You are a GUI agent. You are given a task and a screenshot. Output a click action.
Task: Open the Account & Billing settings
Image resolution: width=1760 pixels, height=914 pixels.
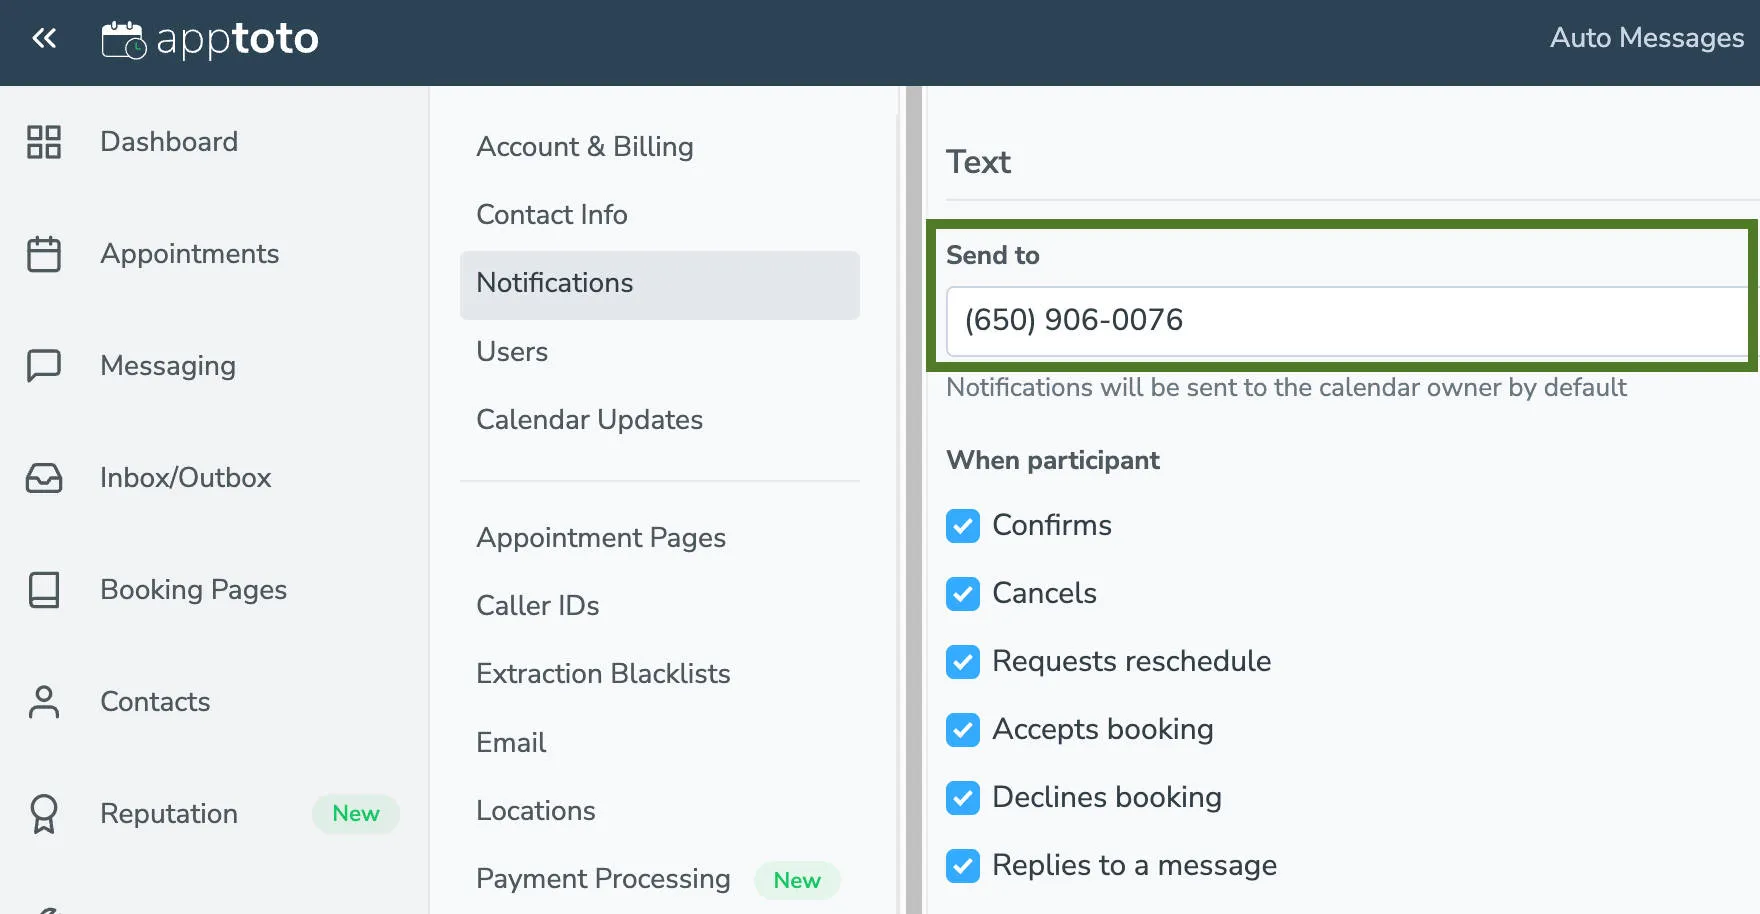(x=585, y=147)
